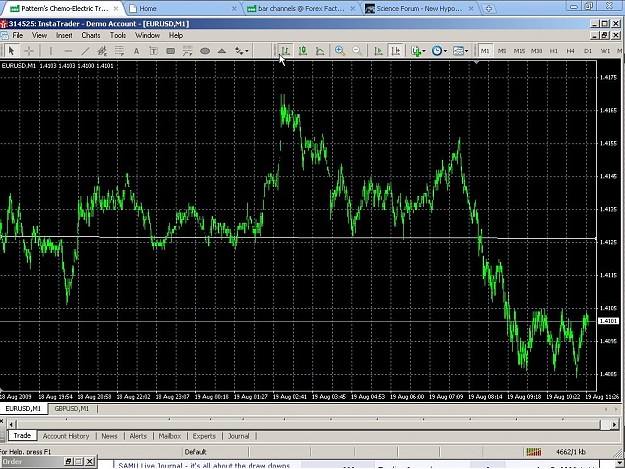Open the indicators list dropdown
The image size is (625, 469).
click(418, 51)
